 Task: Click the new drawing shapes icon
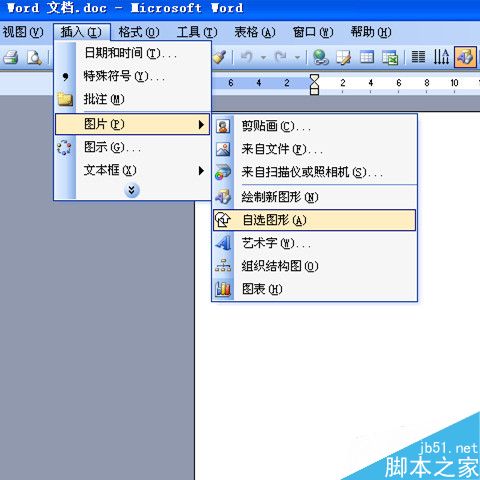click(x=223, y=197)
